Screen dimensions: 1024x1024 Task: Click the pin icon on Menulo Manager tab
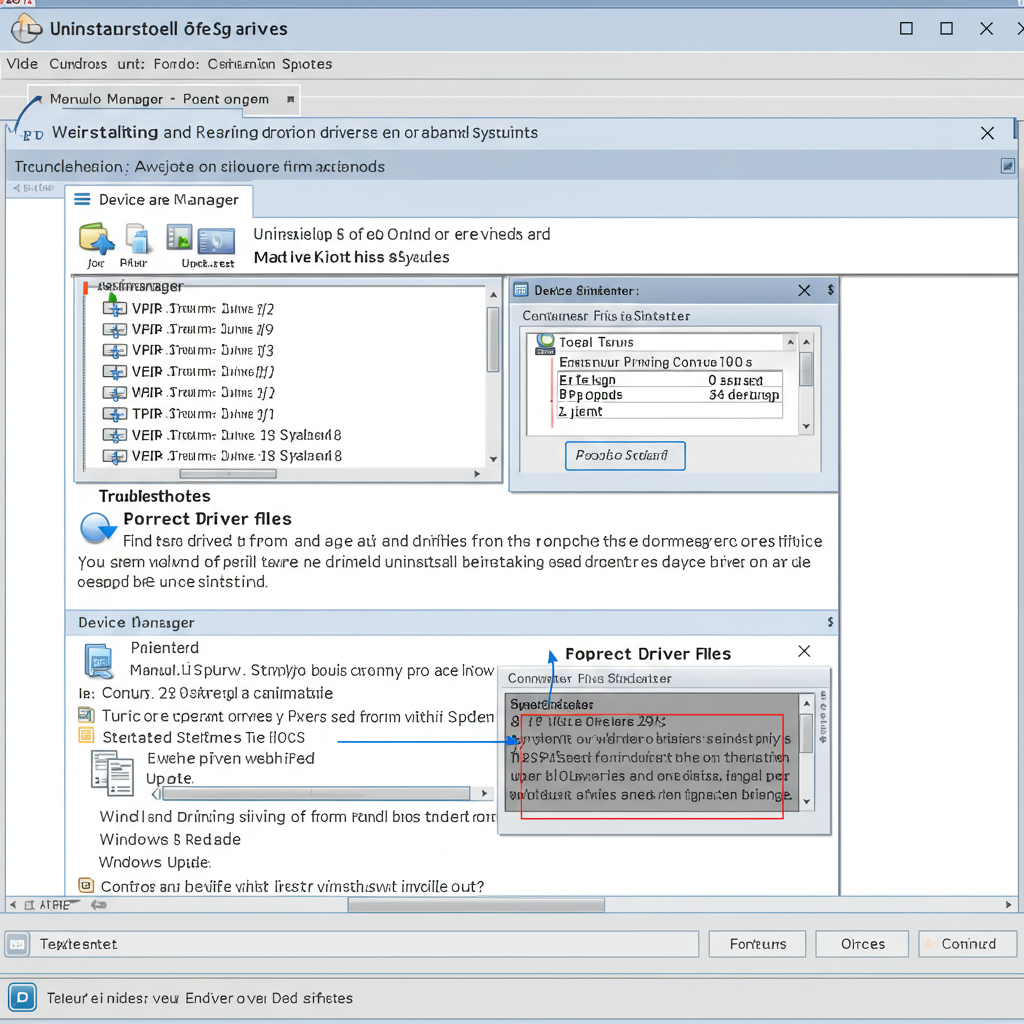(x=291, y=99)
